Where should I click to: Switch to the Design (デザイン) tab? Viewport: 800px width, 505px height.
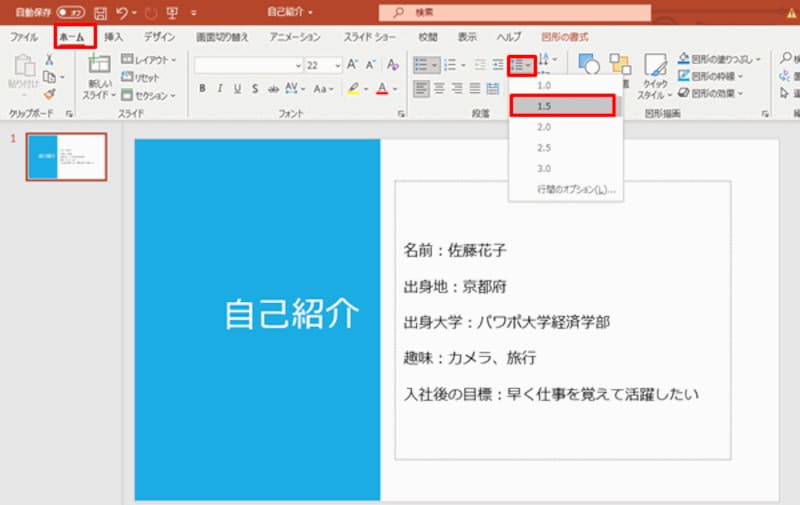click(159, 37)
